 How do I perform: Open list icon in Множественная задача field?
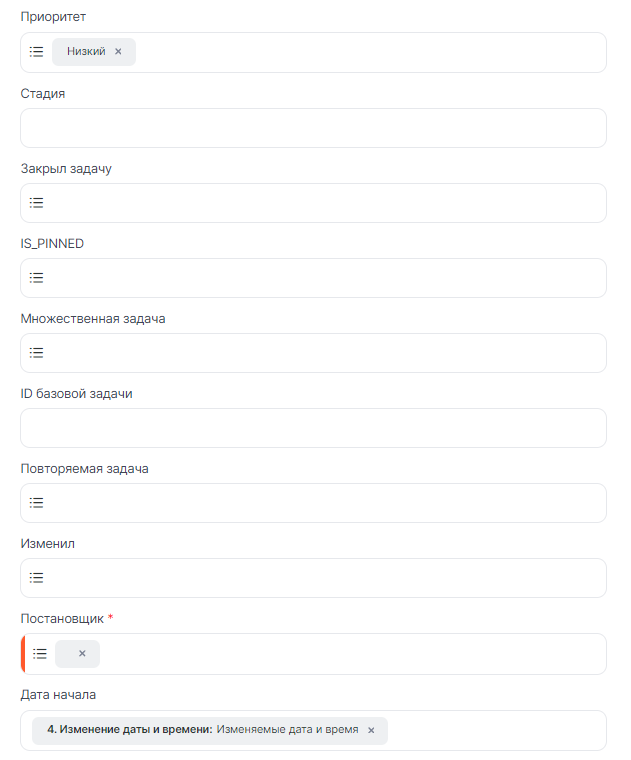pos(36,353)
